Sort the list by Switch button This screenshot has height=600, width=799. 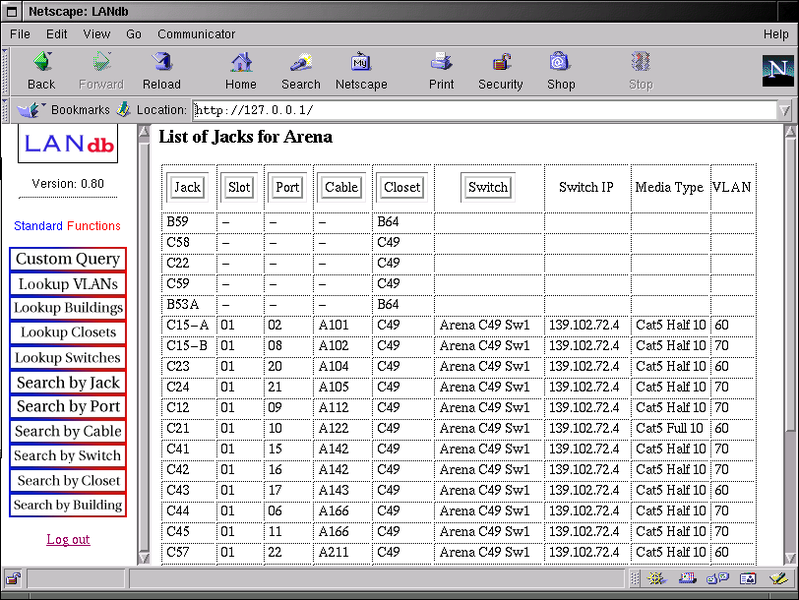488,188
